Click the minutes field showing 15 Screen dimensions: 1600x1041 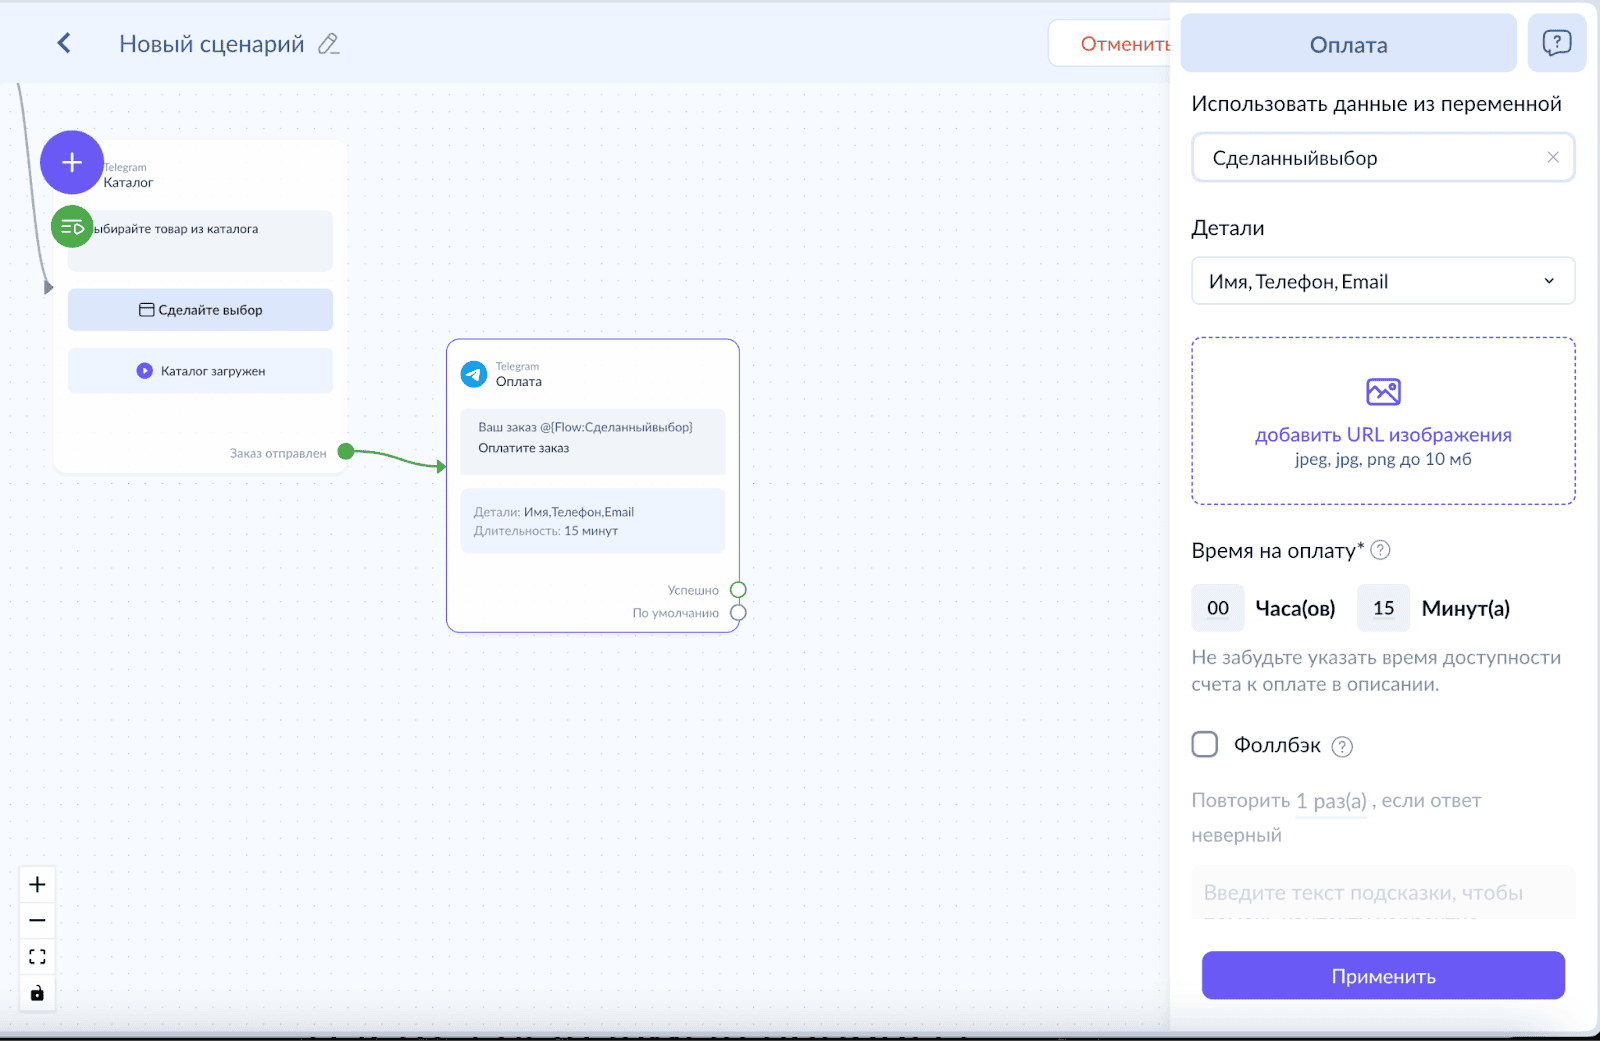click(1383, 608)
